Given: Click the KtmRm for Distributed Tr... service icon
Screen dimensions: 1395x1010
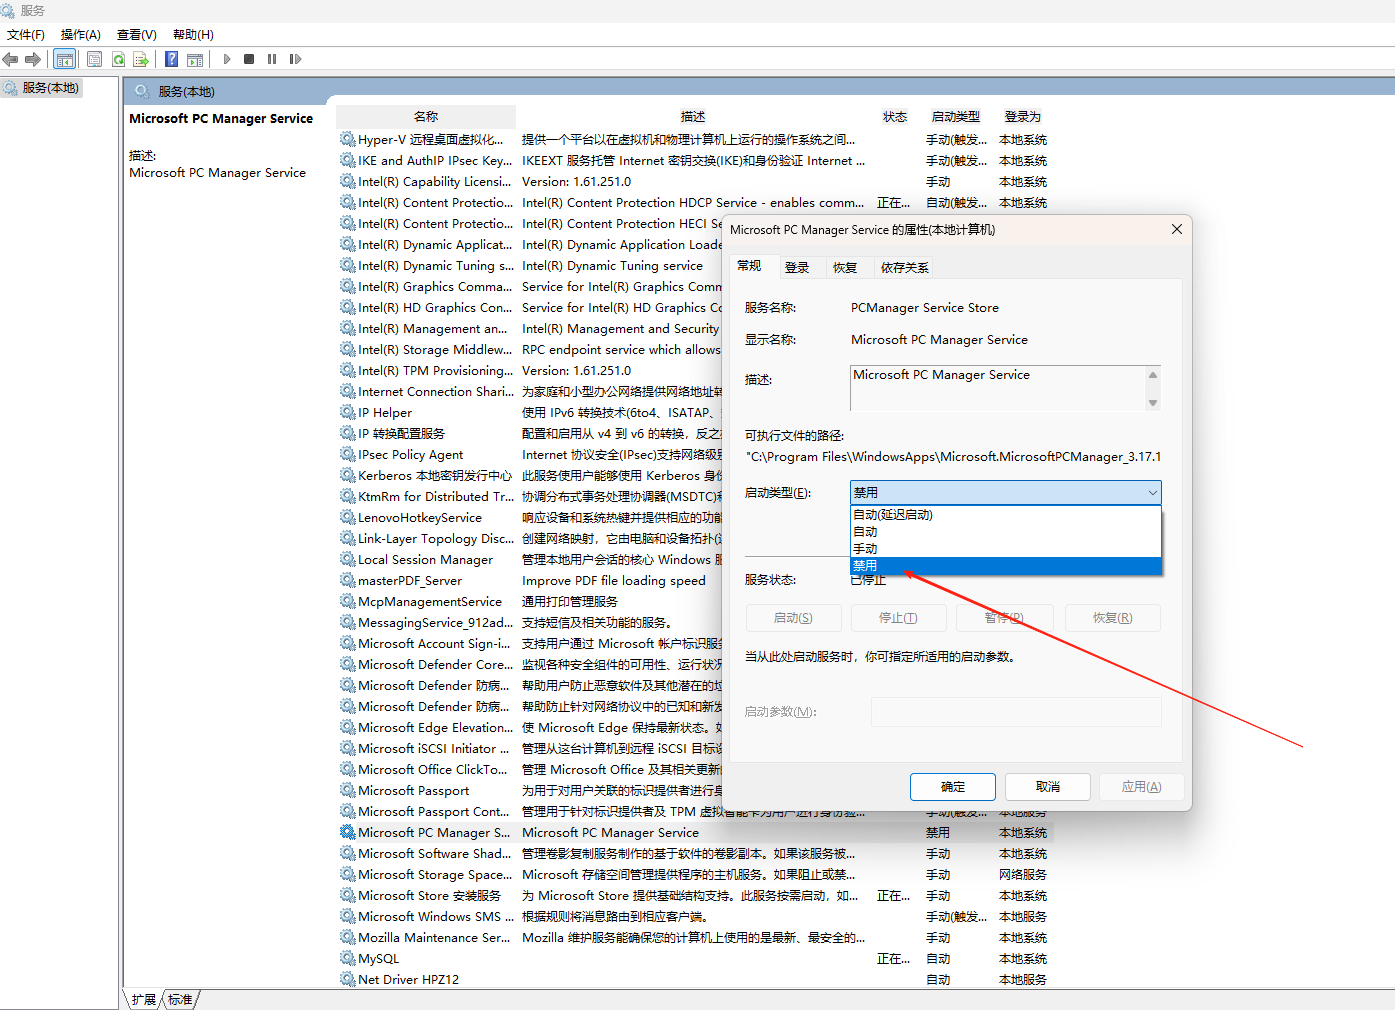Looking at the screenshot, I should coord(347,496).
